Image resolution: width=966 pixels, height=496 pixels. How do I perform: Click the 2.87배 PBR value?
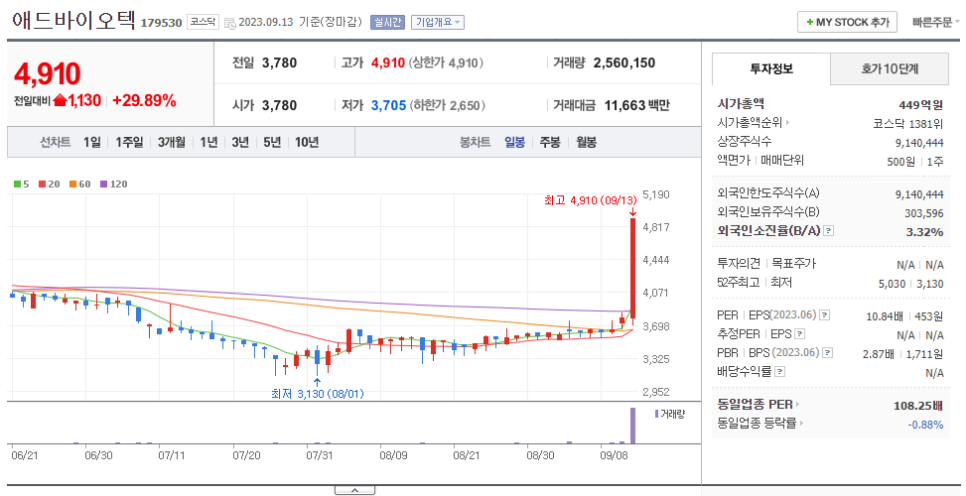point(878,354)
